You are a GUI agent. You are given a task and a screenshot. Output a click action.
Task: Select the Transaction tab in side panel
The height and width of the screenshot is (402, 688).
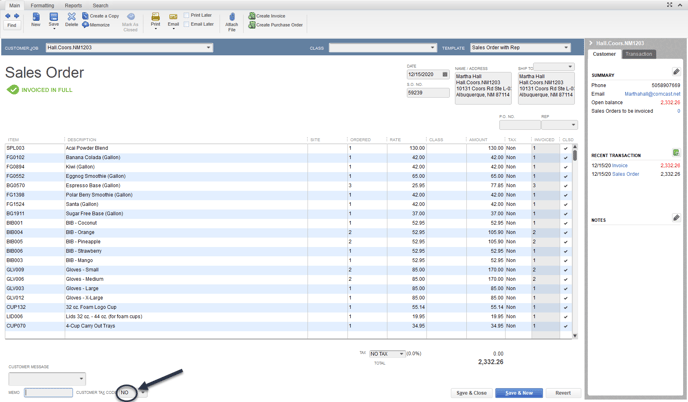pyautogui.click(x=639, y=54)
